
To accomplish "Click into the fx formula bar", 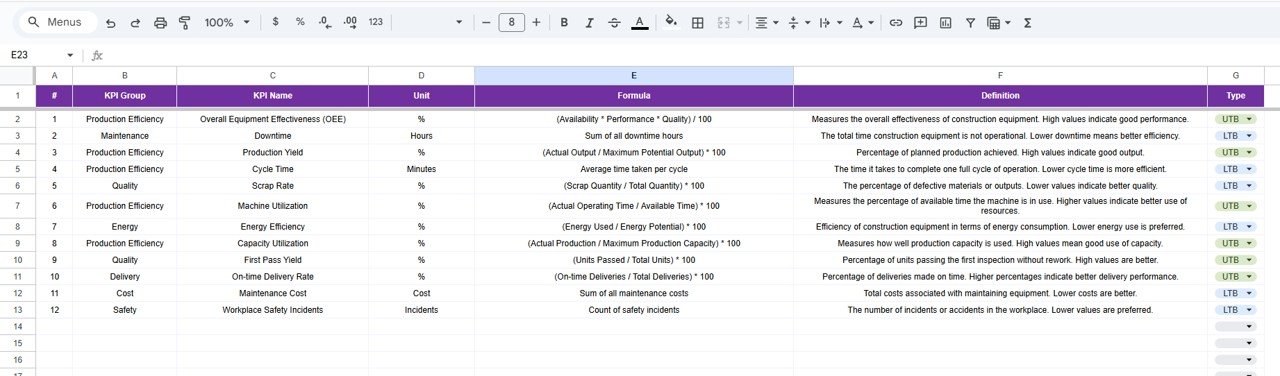I will (690, 55).
